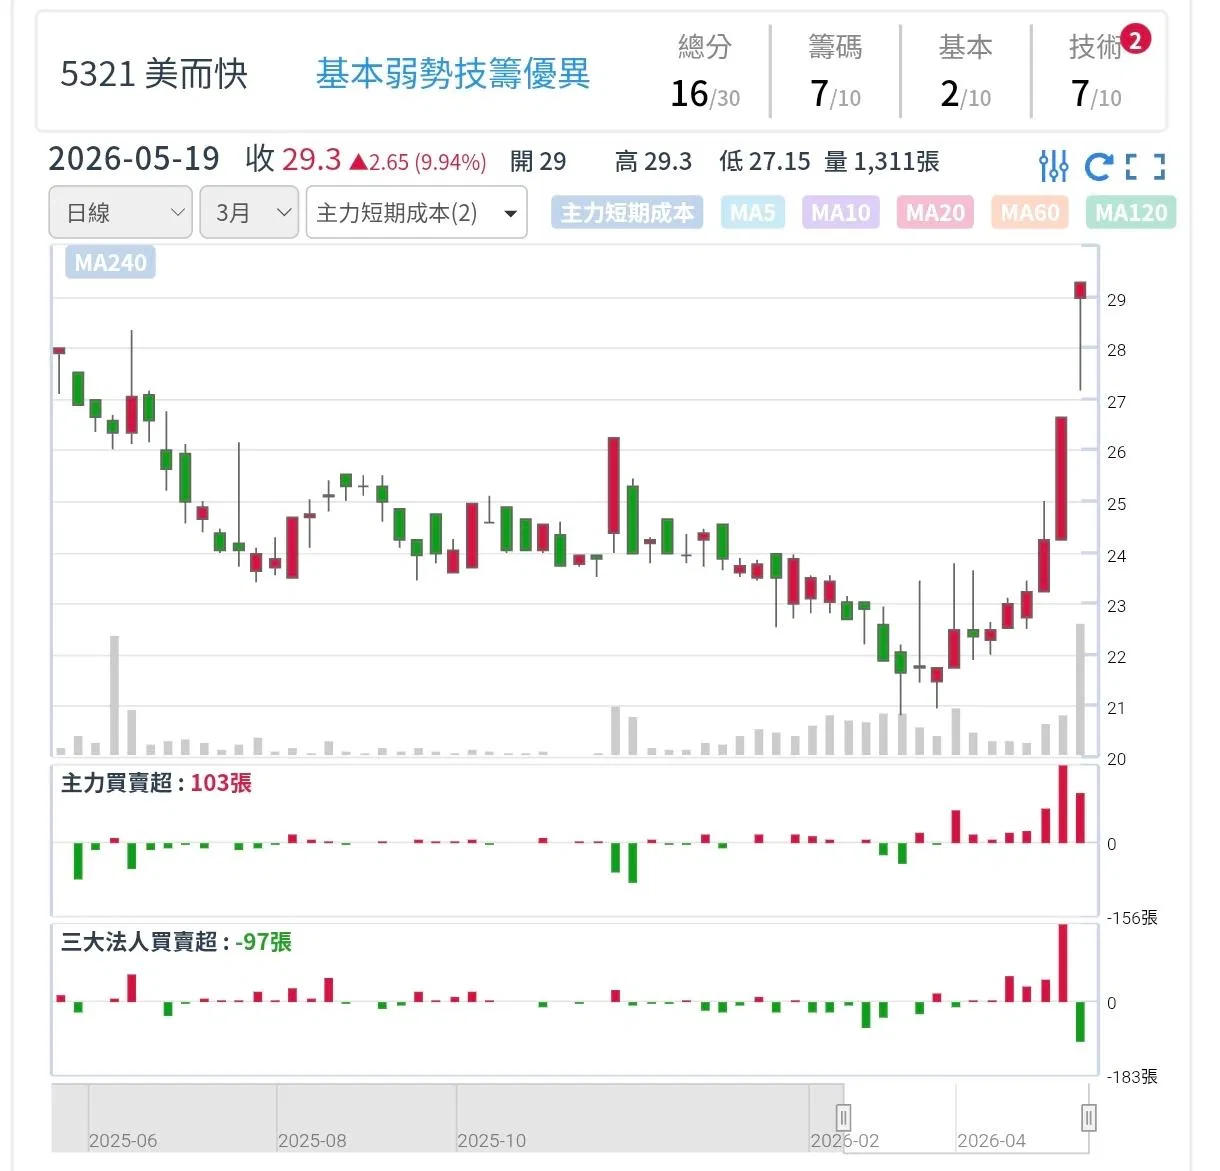Click the 2025-06 marker on the timeline navigator
Screen dimensions: 1220x1171
click(x=123, y=1141)
